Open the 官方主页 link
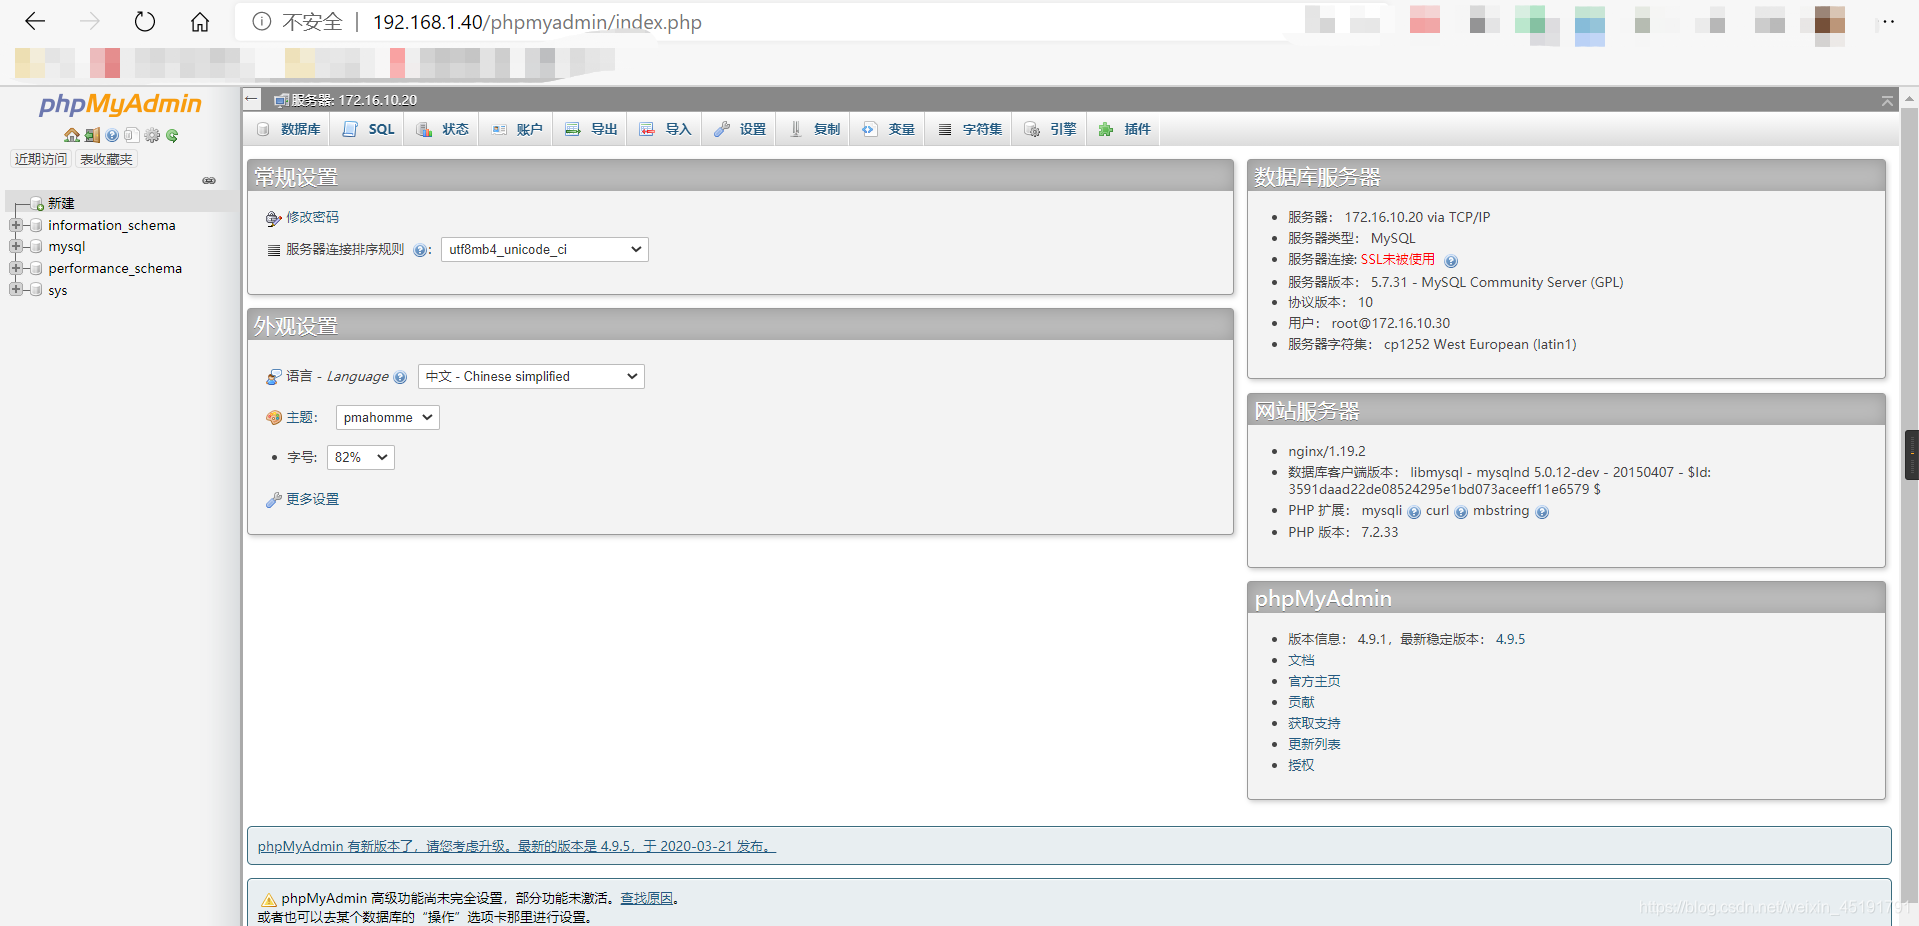The height and width of the screenshot is (926, 1919). (x=1314, y=681)
